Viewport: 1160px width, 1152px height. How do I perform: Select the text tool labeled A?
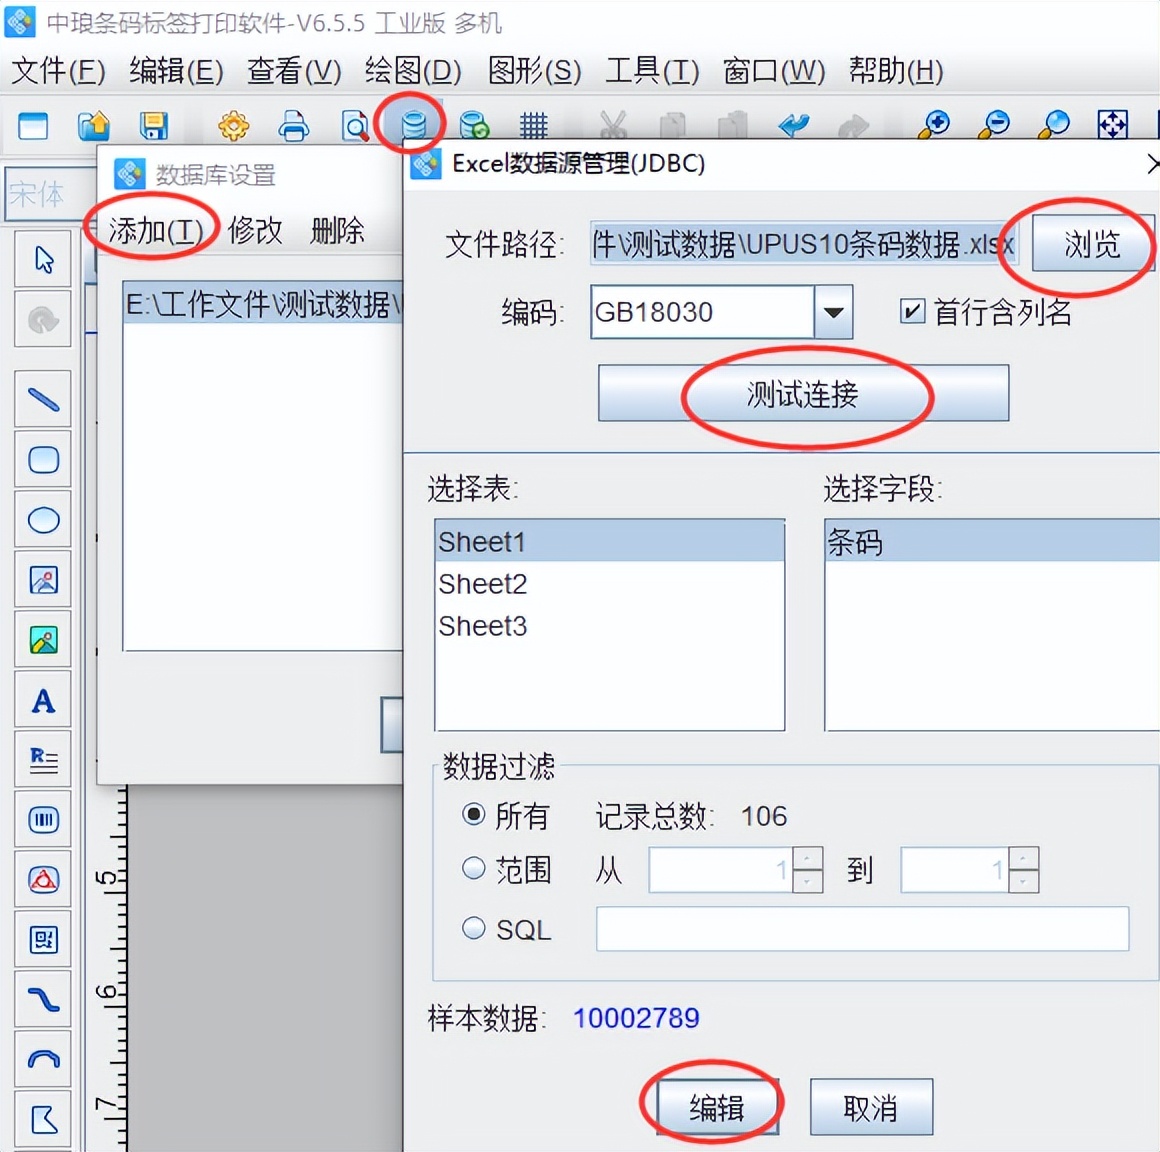43,700
